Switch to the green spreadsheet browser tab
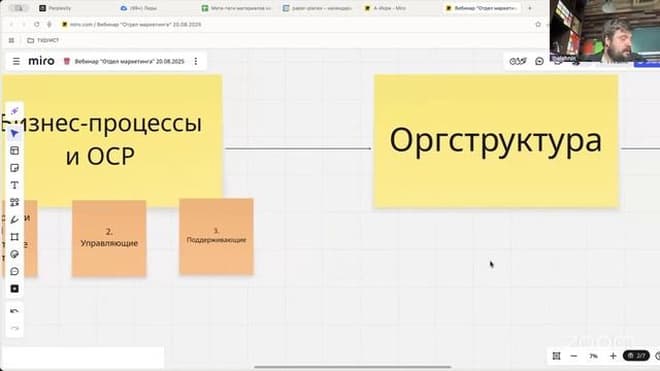This screenshot has width=660, height=371. point(237,8)
